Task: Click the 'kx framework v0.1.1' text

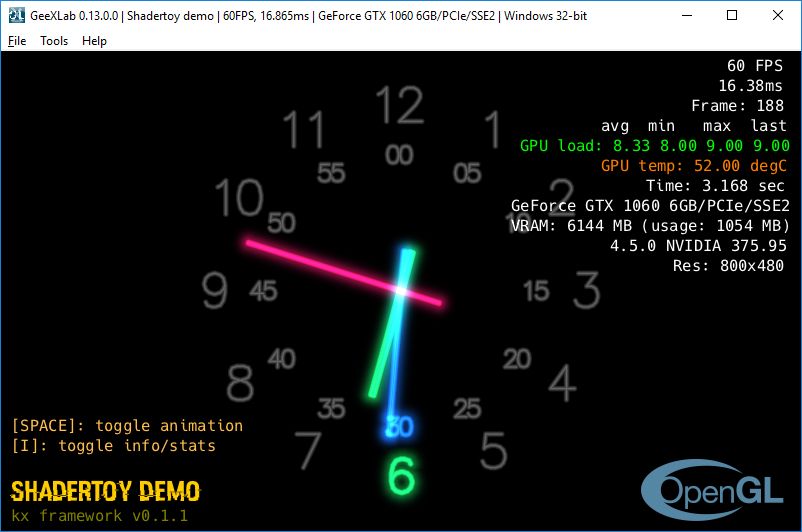Action: point(100,515)
